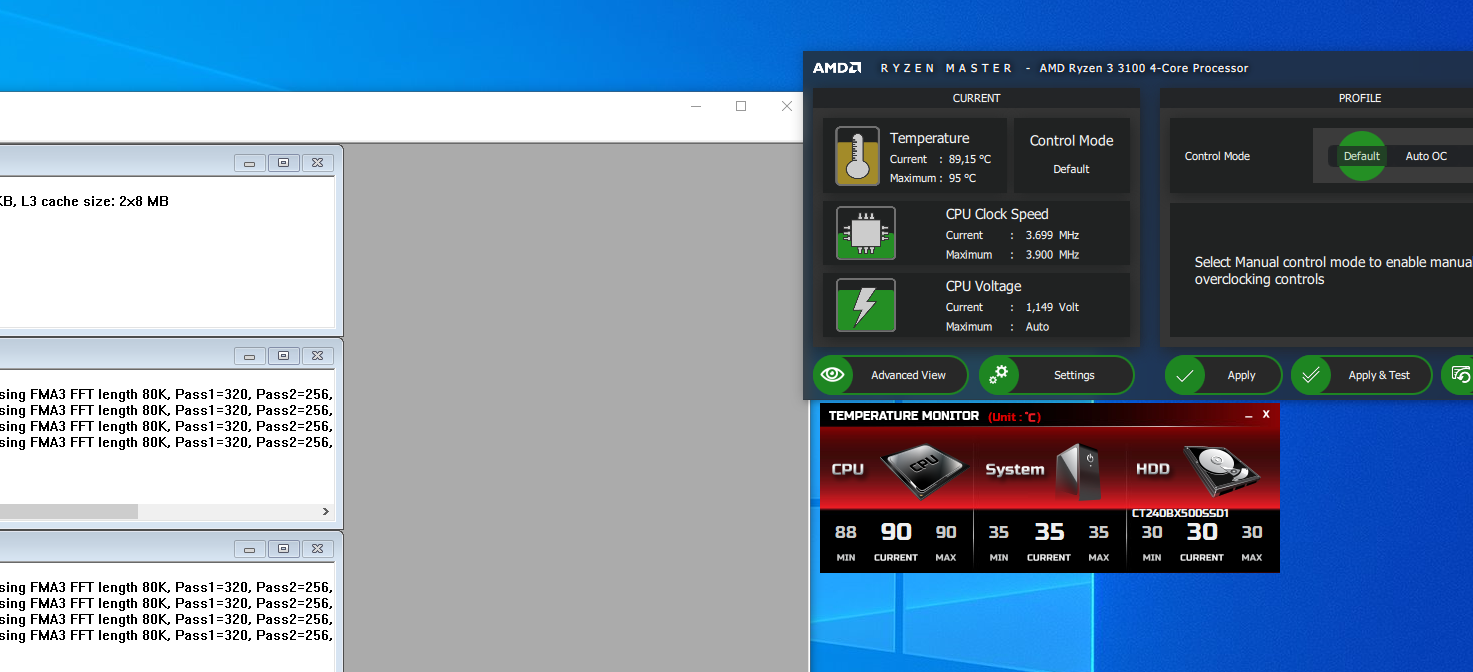Click the CURRENT section header in Ryzen Master
Screen dimensions: 1473x672
[976, 98]
